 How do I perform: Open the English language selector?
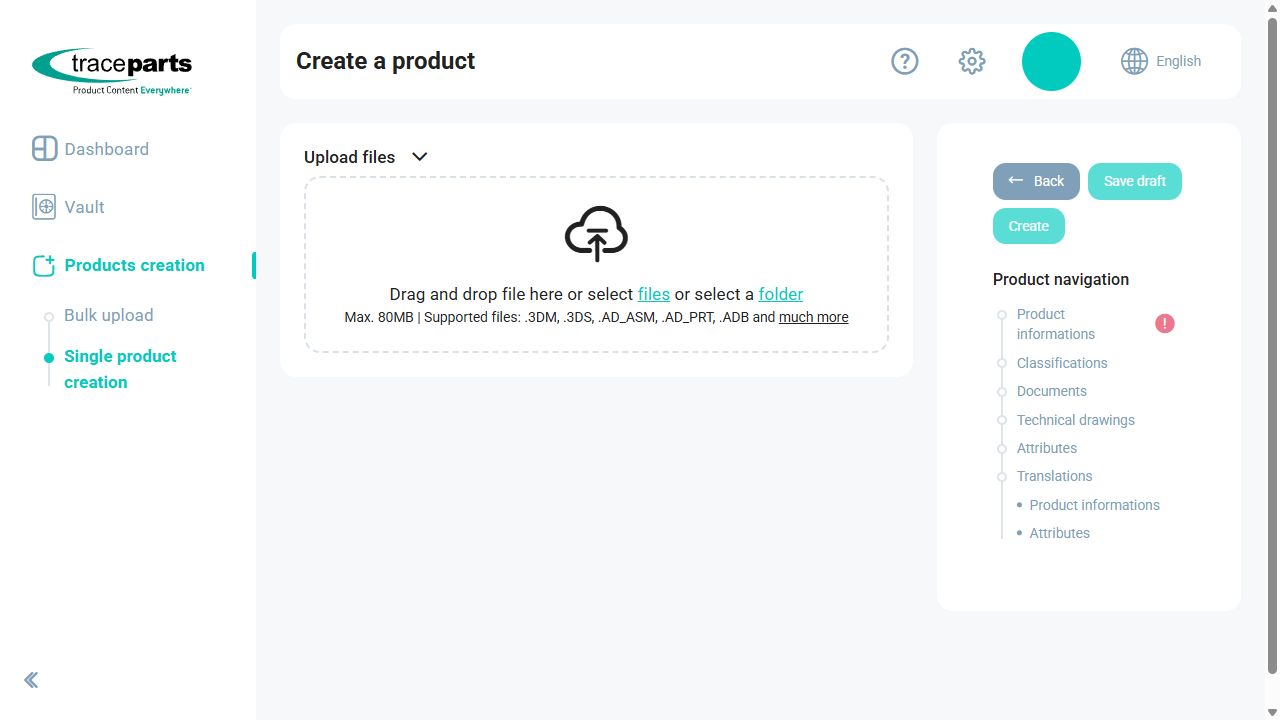[x=1178, y=61]
